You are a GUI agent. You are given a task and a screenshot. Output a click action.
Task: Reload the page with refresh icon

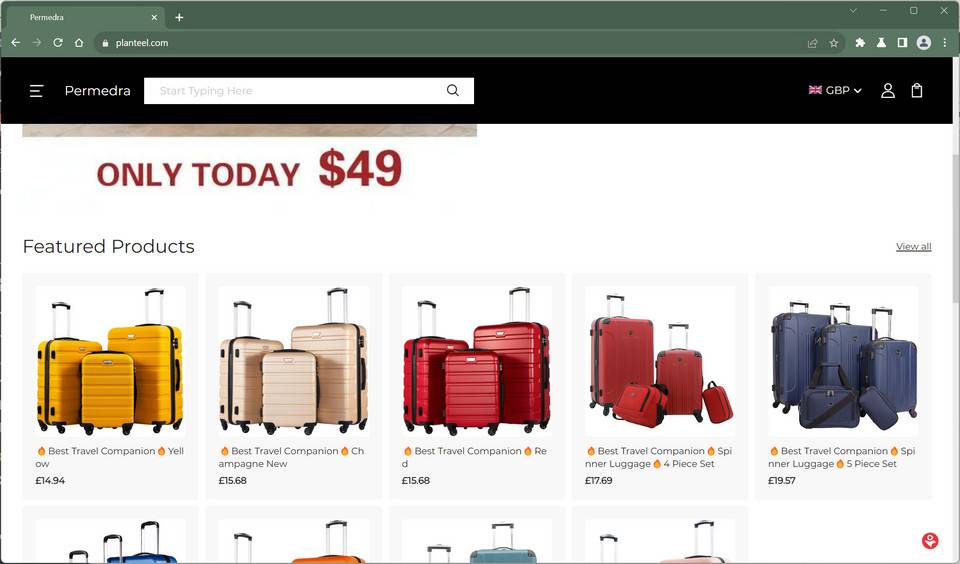click(x=58, y=43)
